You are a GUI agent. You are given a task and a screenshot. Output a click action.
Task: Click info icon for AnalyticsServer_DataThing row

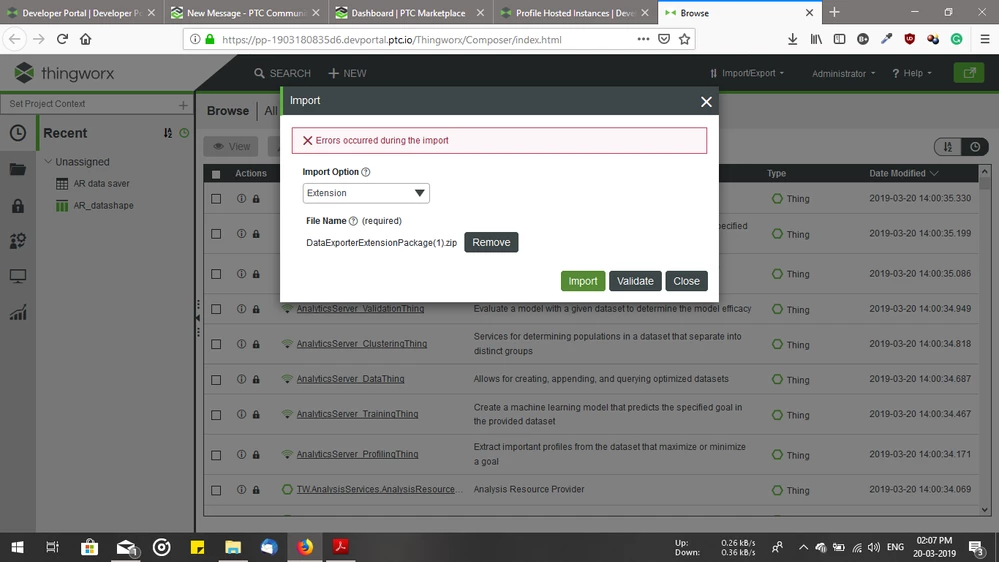[x=241, y=378]
